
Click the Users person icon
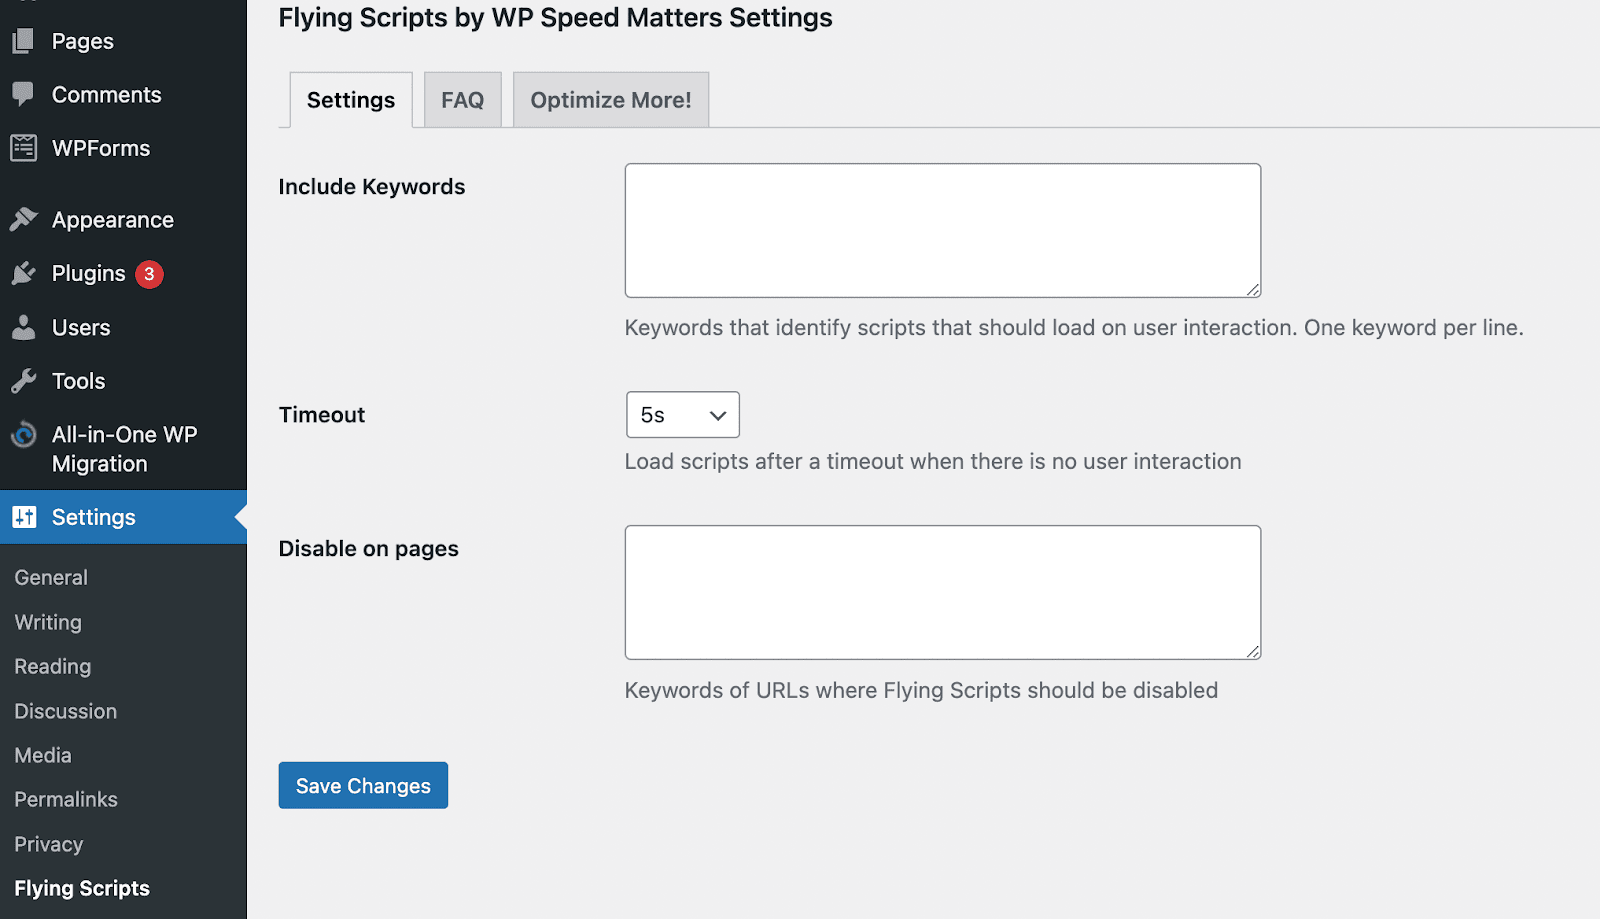tap(23, 327)
